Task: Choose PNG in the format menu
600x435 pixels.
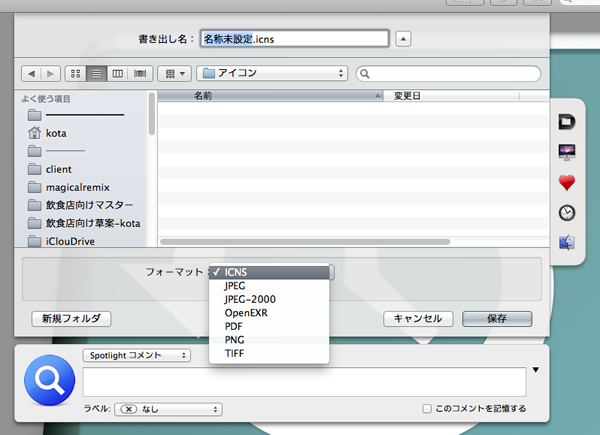Action: 269,340
